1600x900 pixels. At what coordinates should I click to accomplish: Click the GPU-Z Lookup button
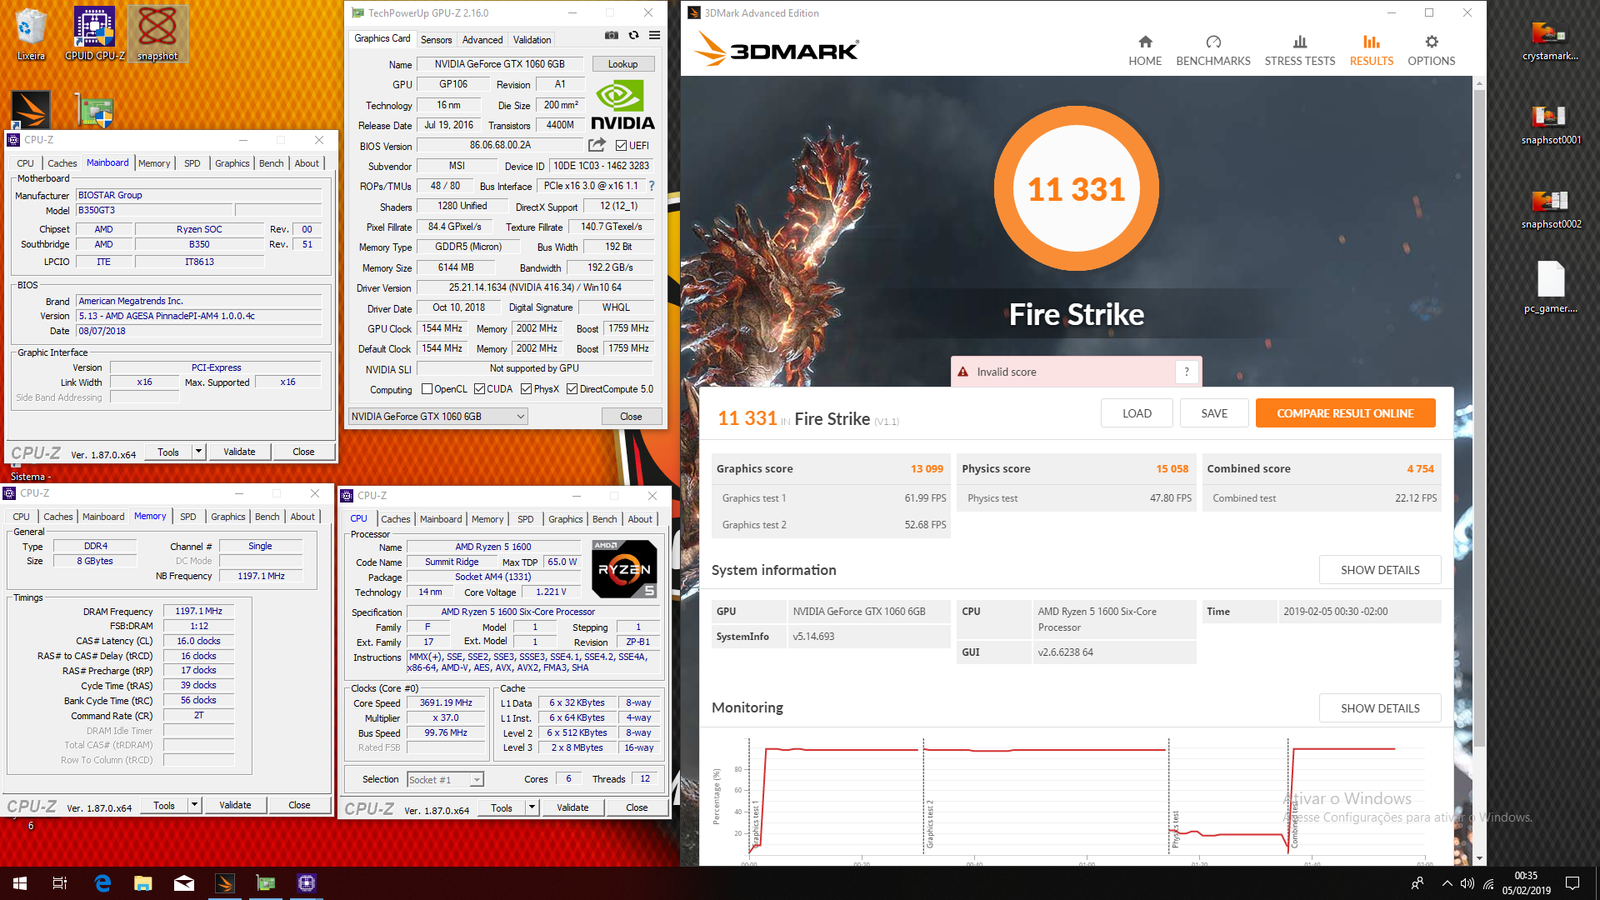point(622,64)
